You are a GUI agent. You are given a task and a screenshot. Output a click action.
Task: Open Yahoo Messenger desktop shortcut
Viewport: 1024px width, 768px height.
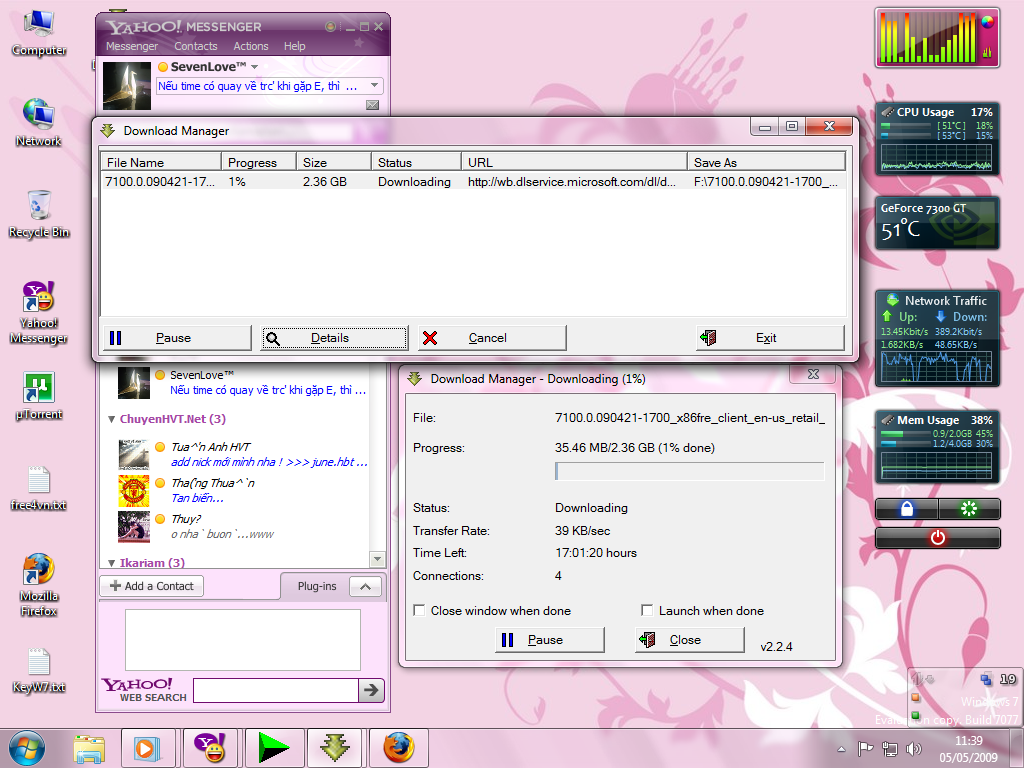[39, 300]
